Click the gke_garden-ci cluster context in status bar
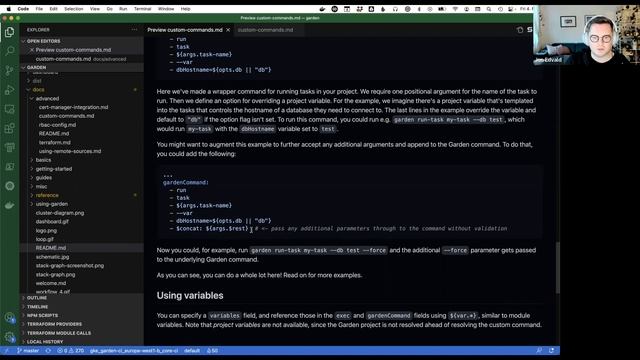The width and height of the screenshot is (640, 360). click(x=134, y=351)
